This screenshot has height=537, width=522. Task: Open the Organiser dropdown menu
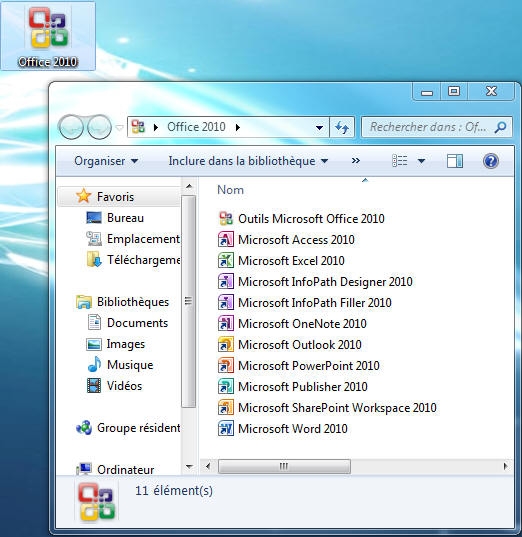(x=106, y=161)
